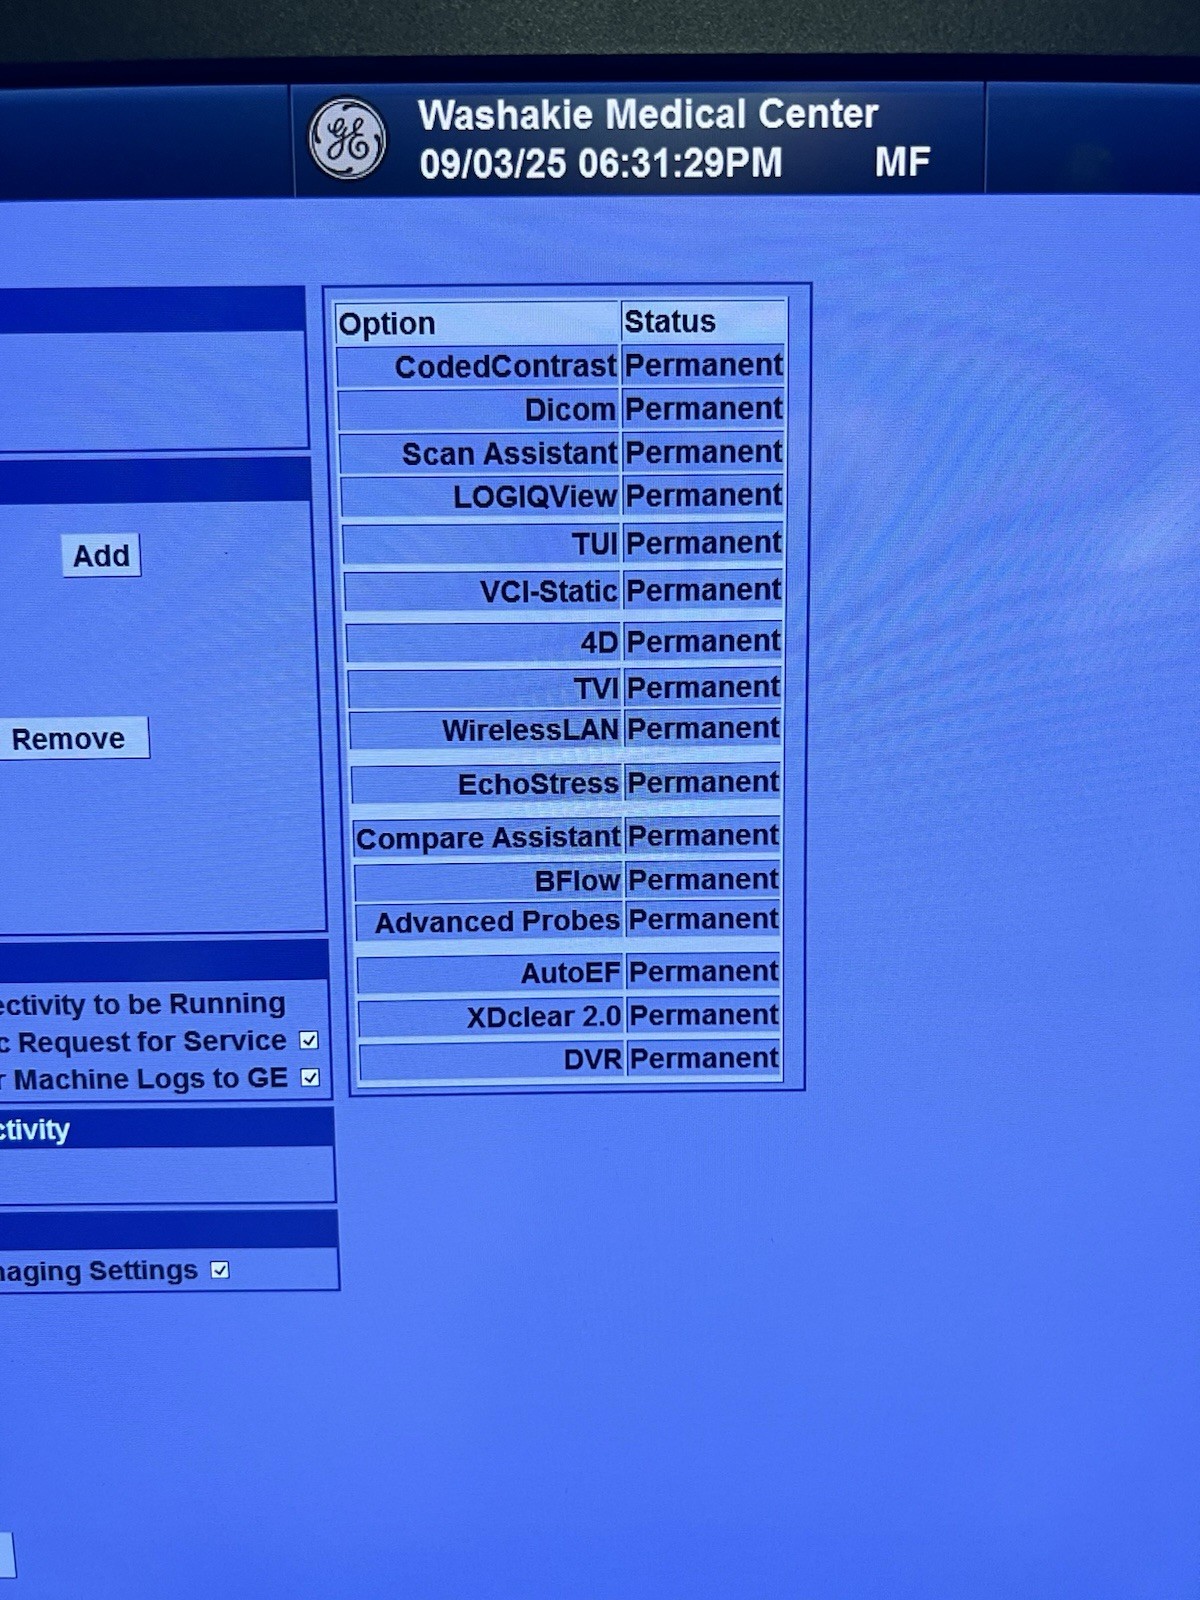The image size is (1200, 1600).
Task: Select the AutoEF option row
Action: [570, 973]
